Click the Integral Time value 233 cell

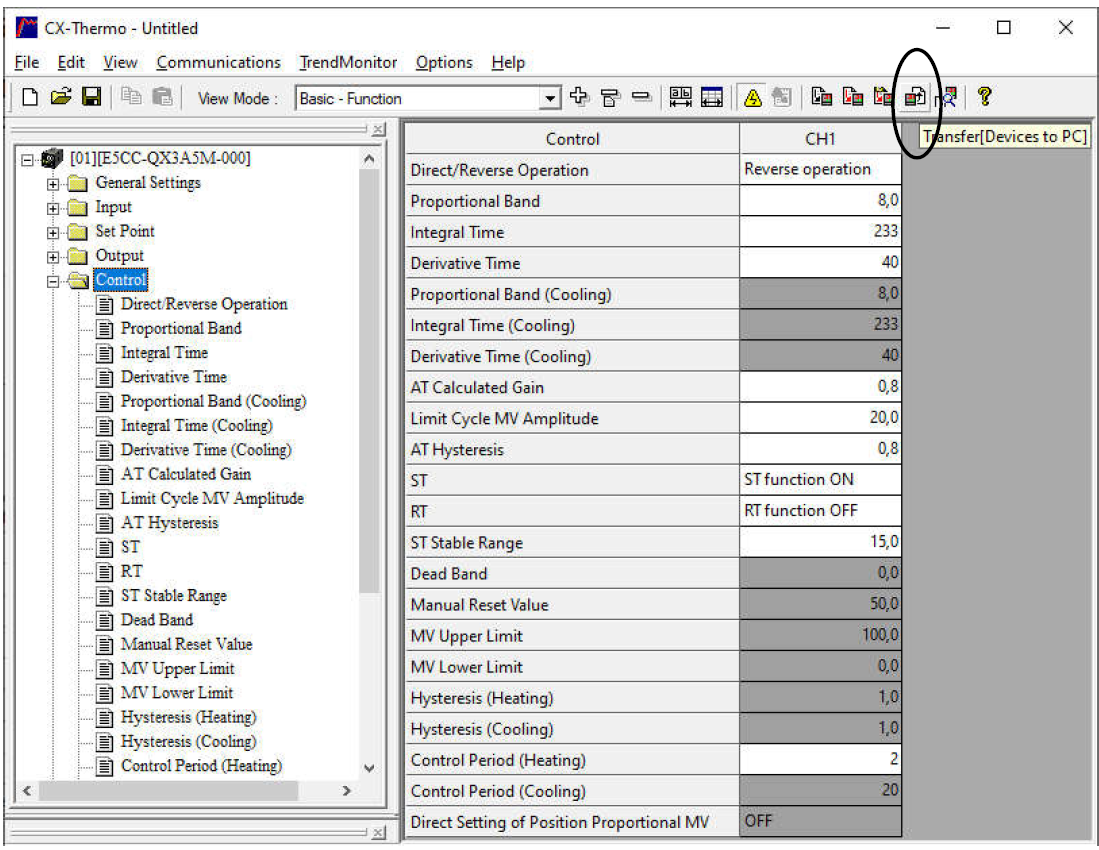[x=820, y=232]
